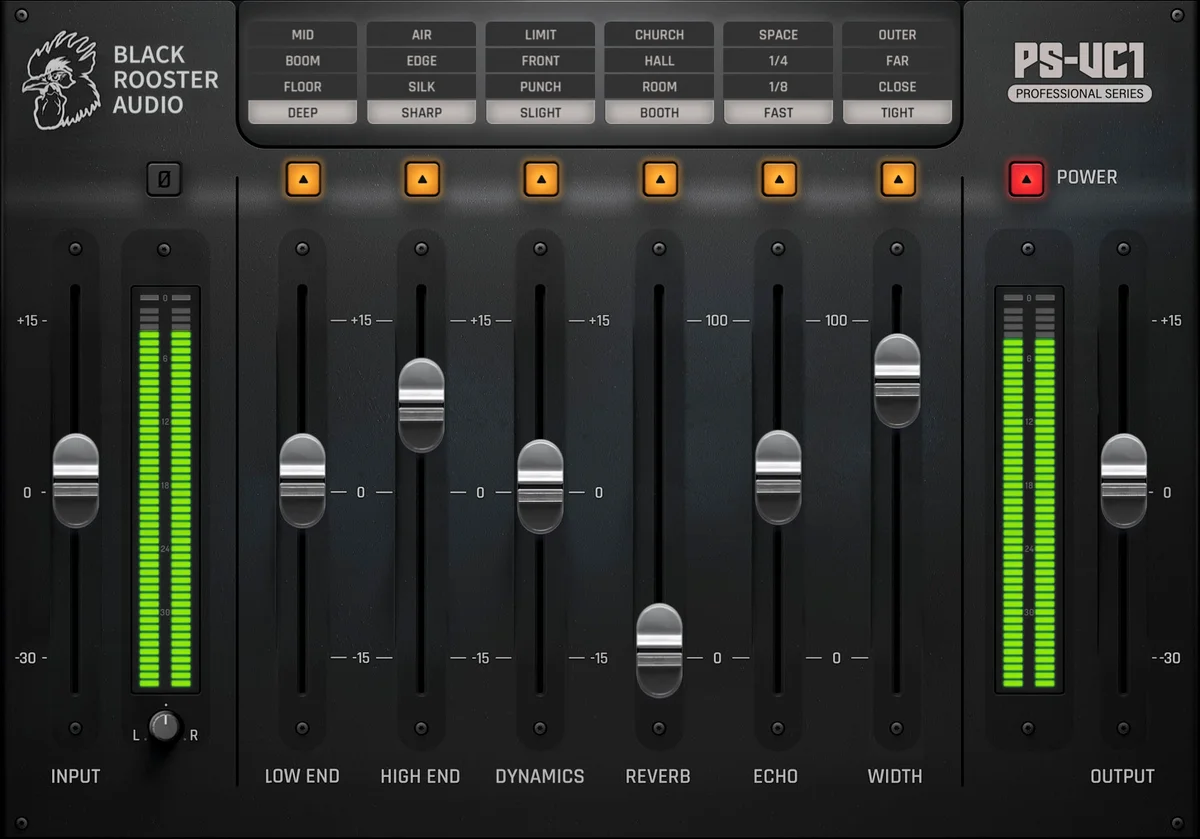This screenshot has height=839, width=1200.
Task: Select the FRONT dynamics mode
Action: tap(540, 60)
